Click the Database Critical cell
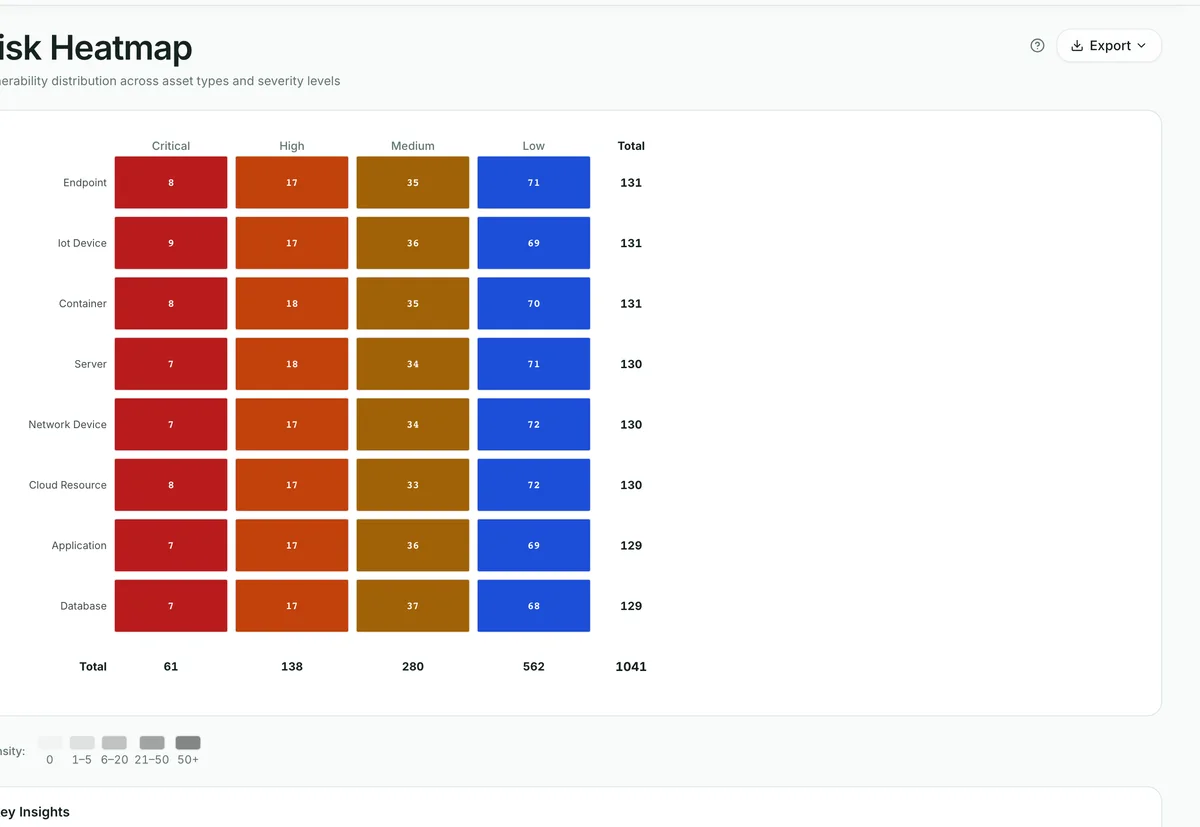Viewport: 1200px width, 827px height. (x=171, y=606)
